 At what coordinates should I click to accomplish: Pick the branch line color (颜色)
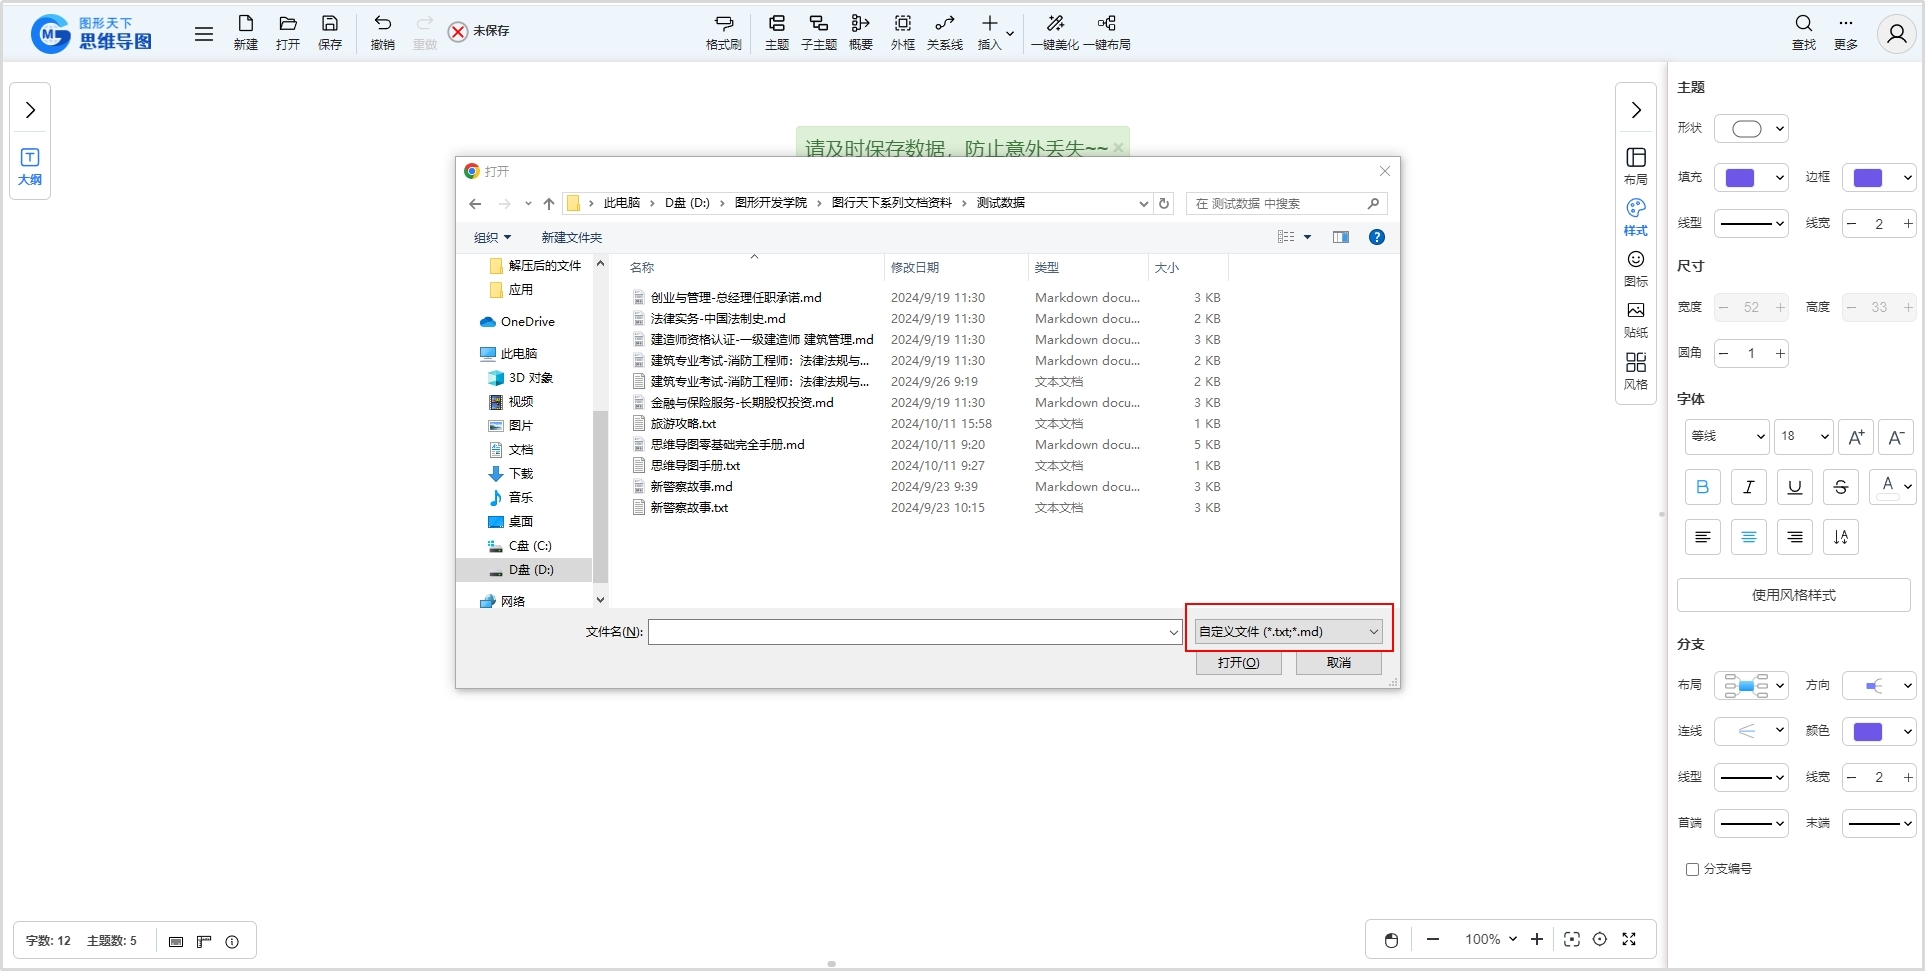(x=1879, y=731)
